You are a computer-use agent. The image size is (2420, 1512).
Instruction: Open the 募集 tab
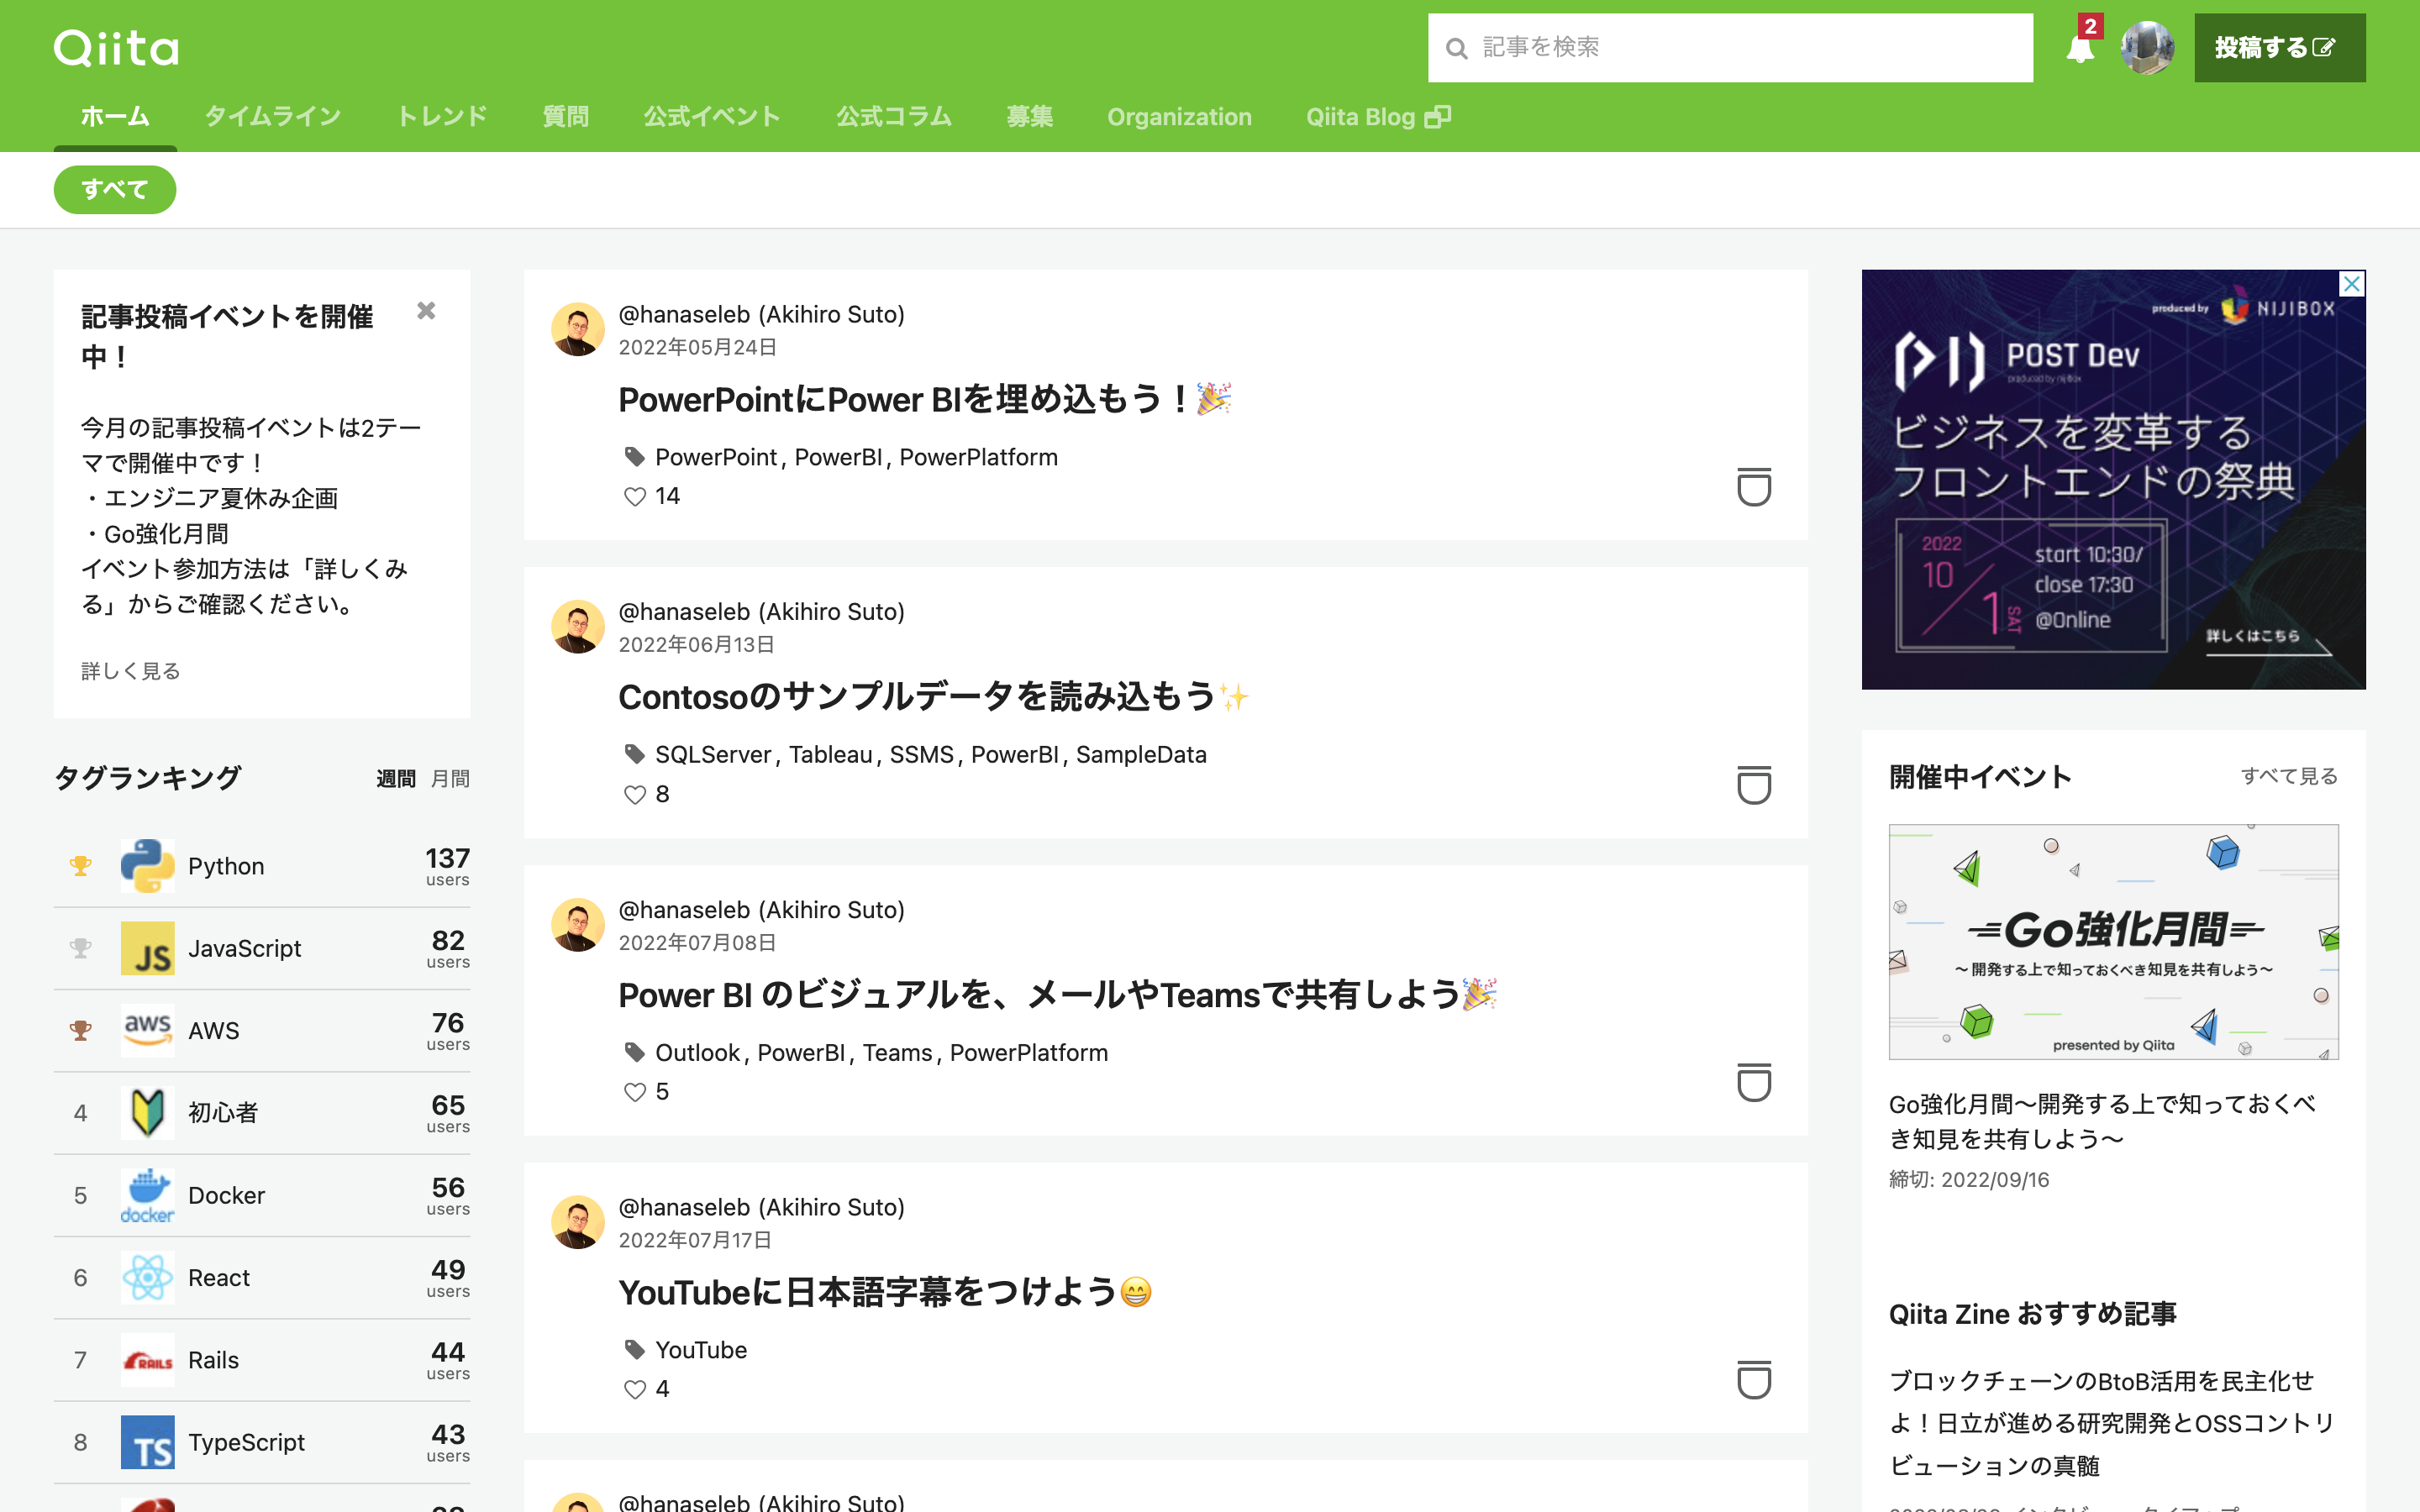pos(1029,117)
